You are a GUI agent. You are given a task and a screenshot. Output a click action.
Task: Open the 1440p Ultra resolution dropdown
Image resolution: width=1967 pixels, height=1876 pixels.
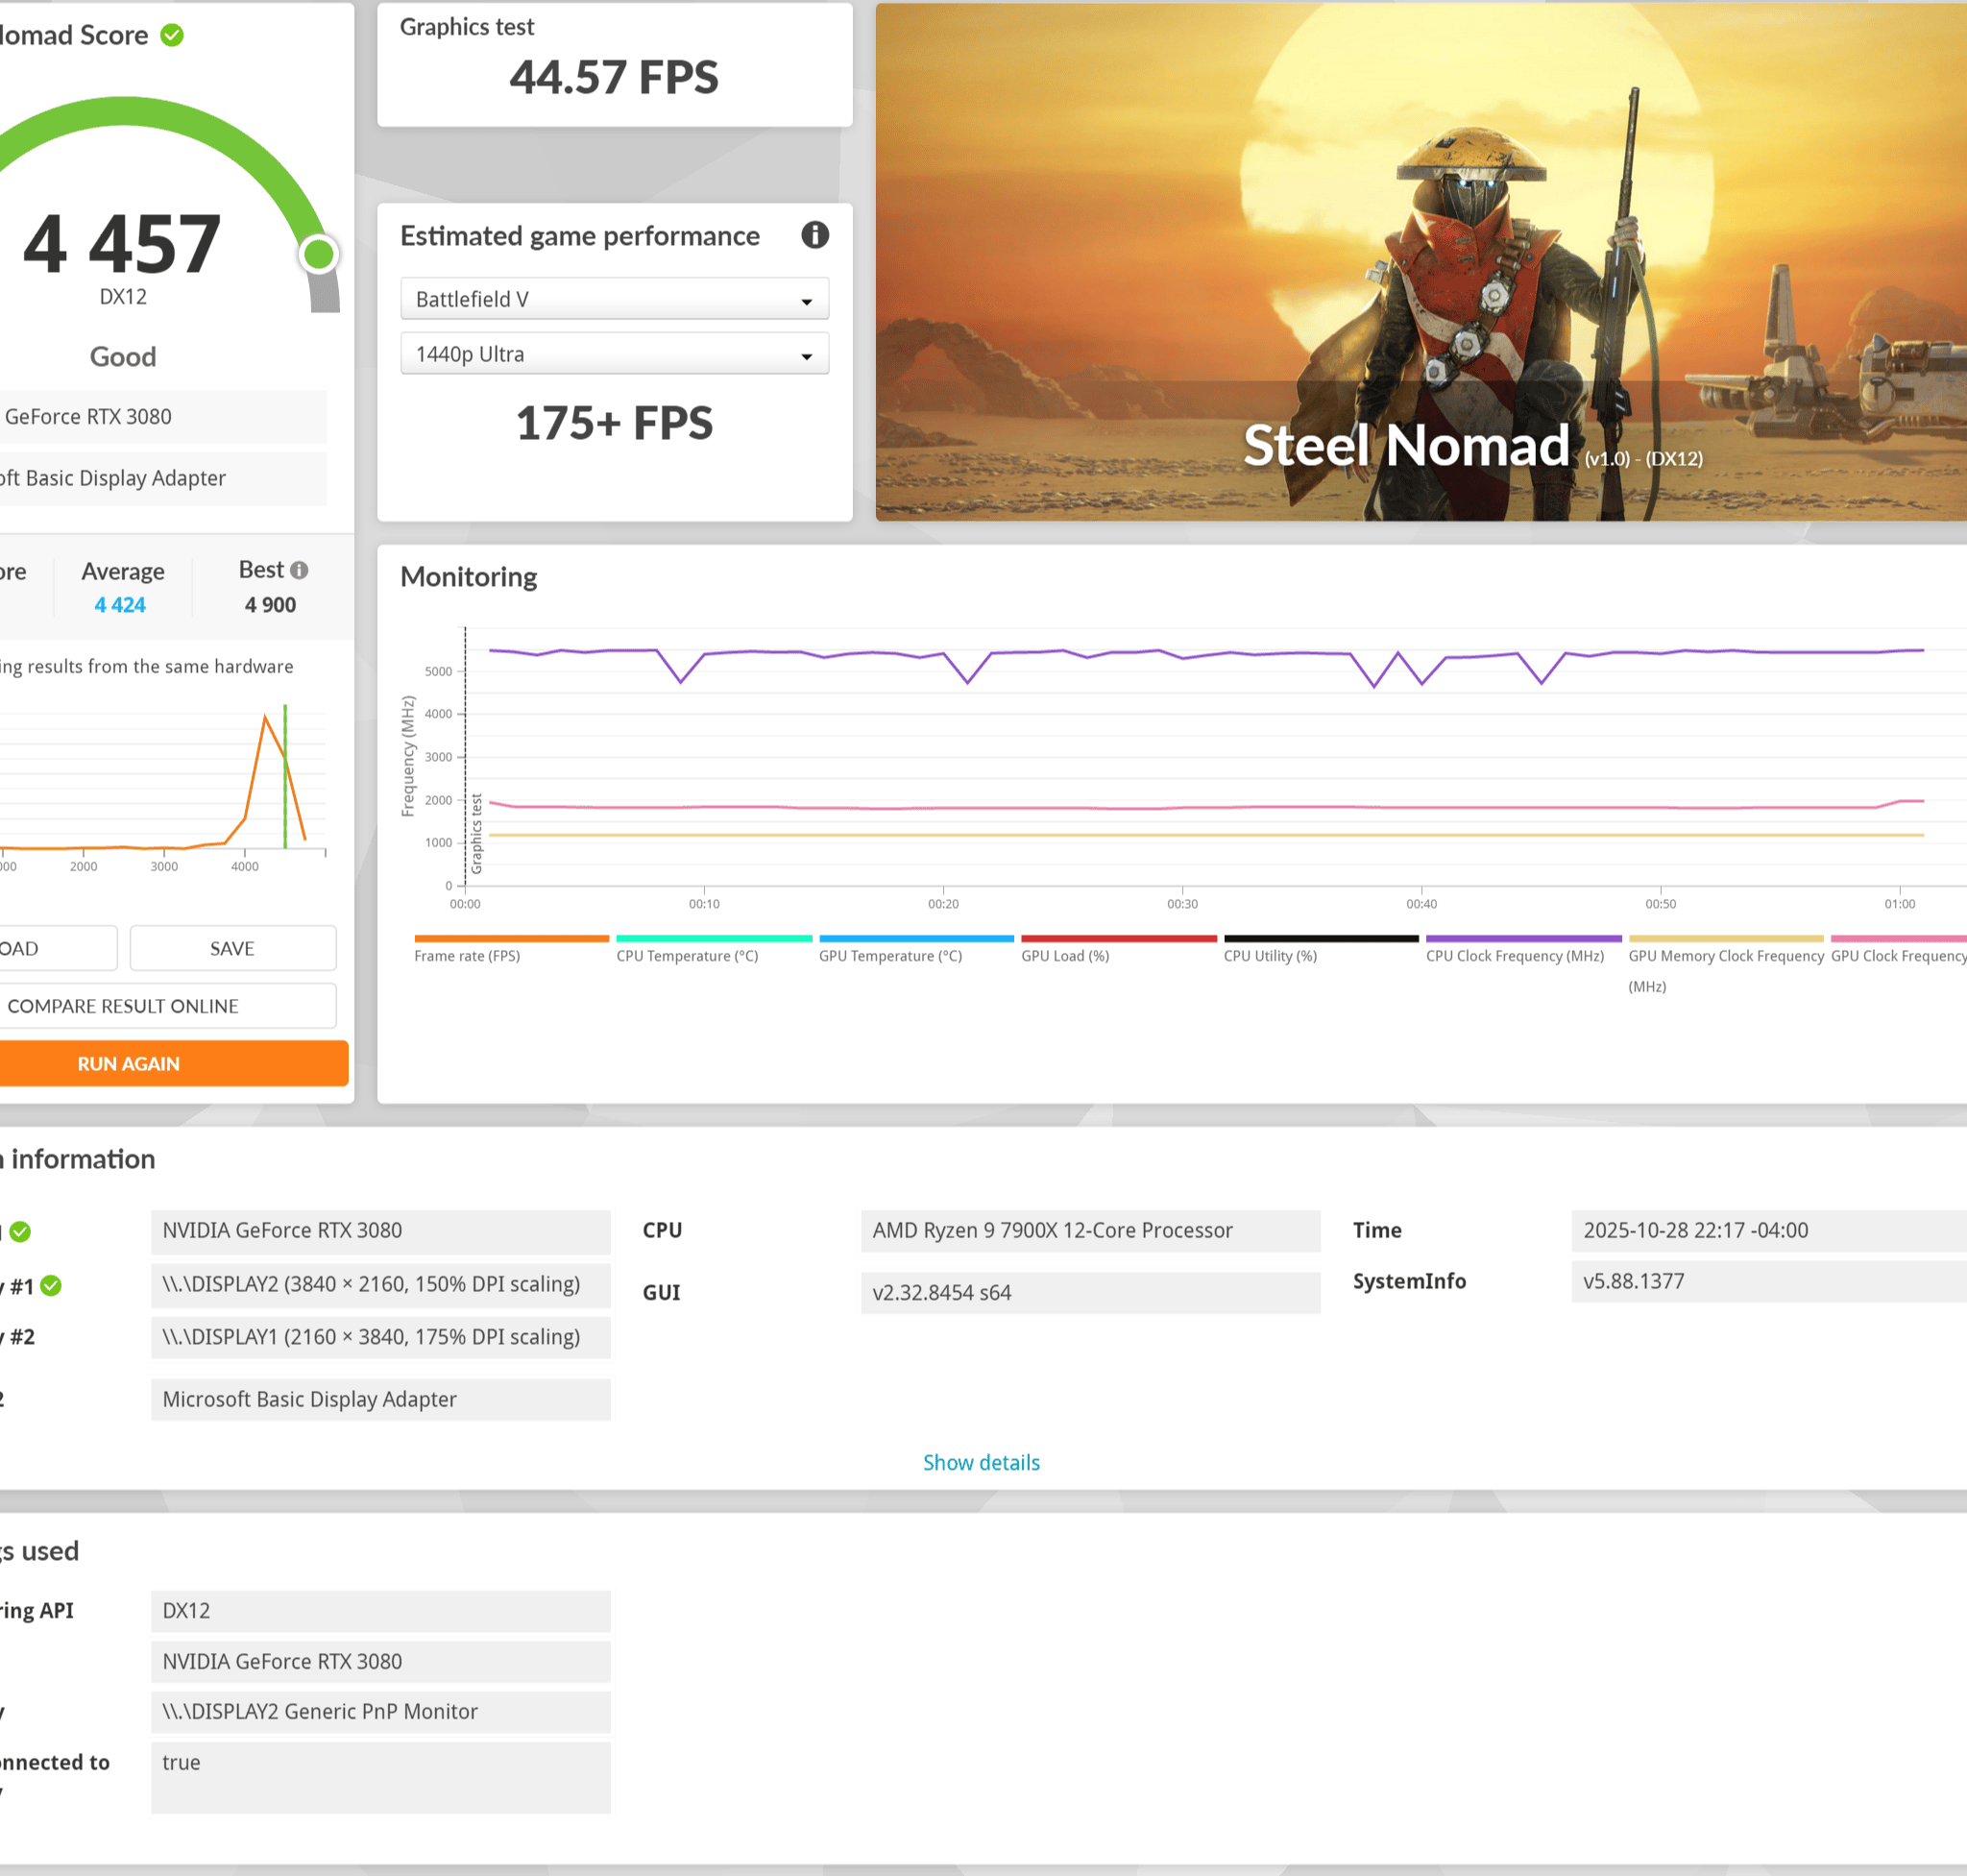614,354
